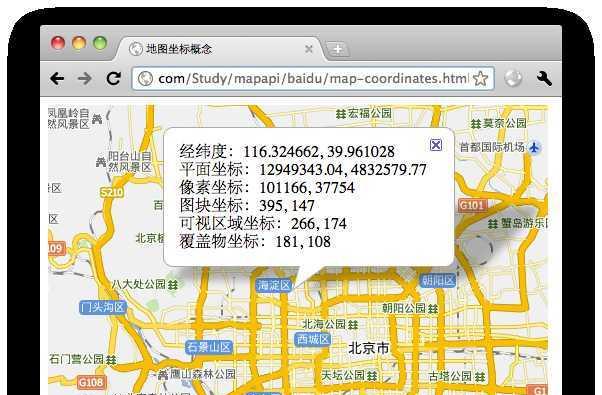Close the 地图坐标概念 tab

[309, 49]
